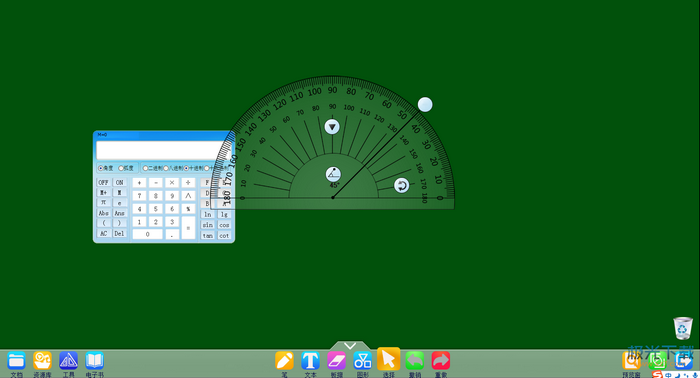Collapse the bottom toolbar chevron

point(350,345)
